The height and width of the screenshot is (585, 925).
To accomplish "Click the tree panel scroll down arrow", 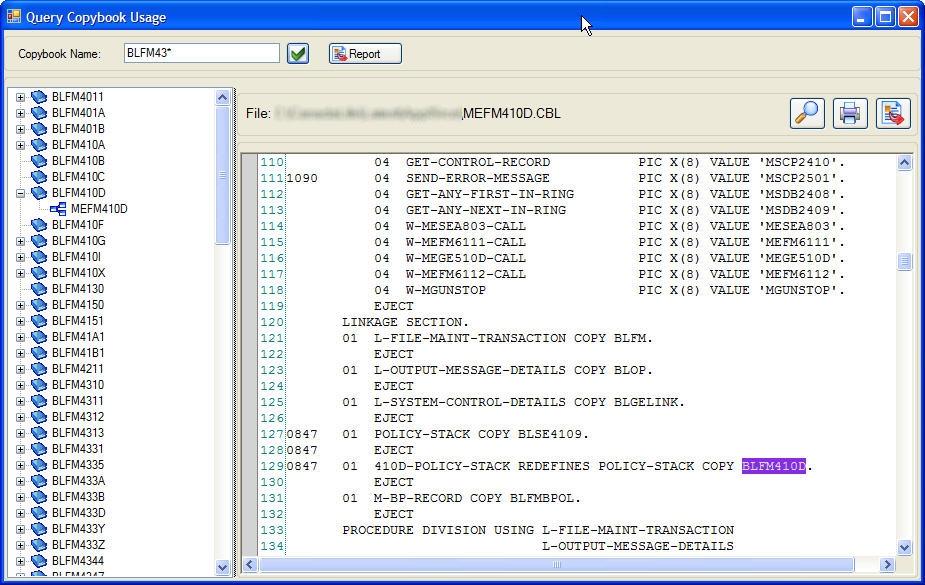I will point(222,567).
